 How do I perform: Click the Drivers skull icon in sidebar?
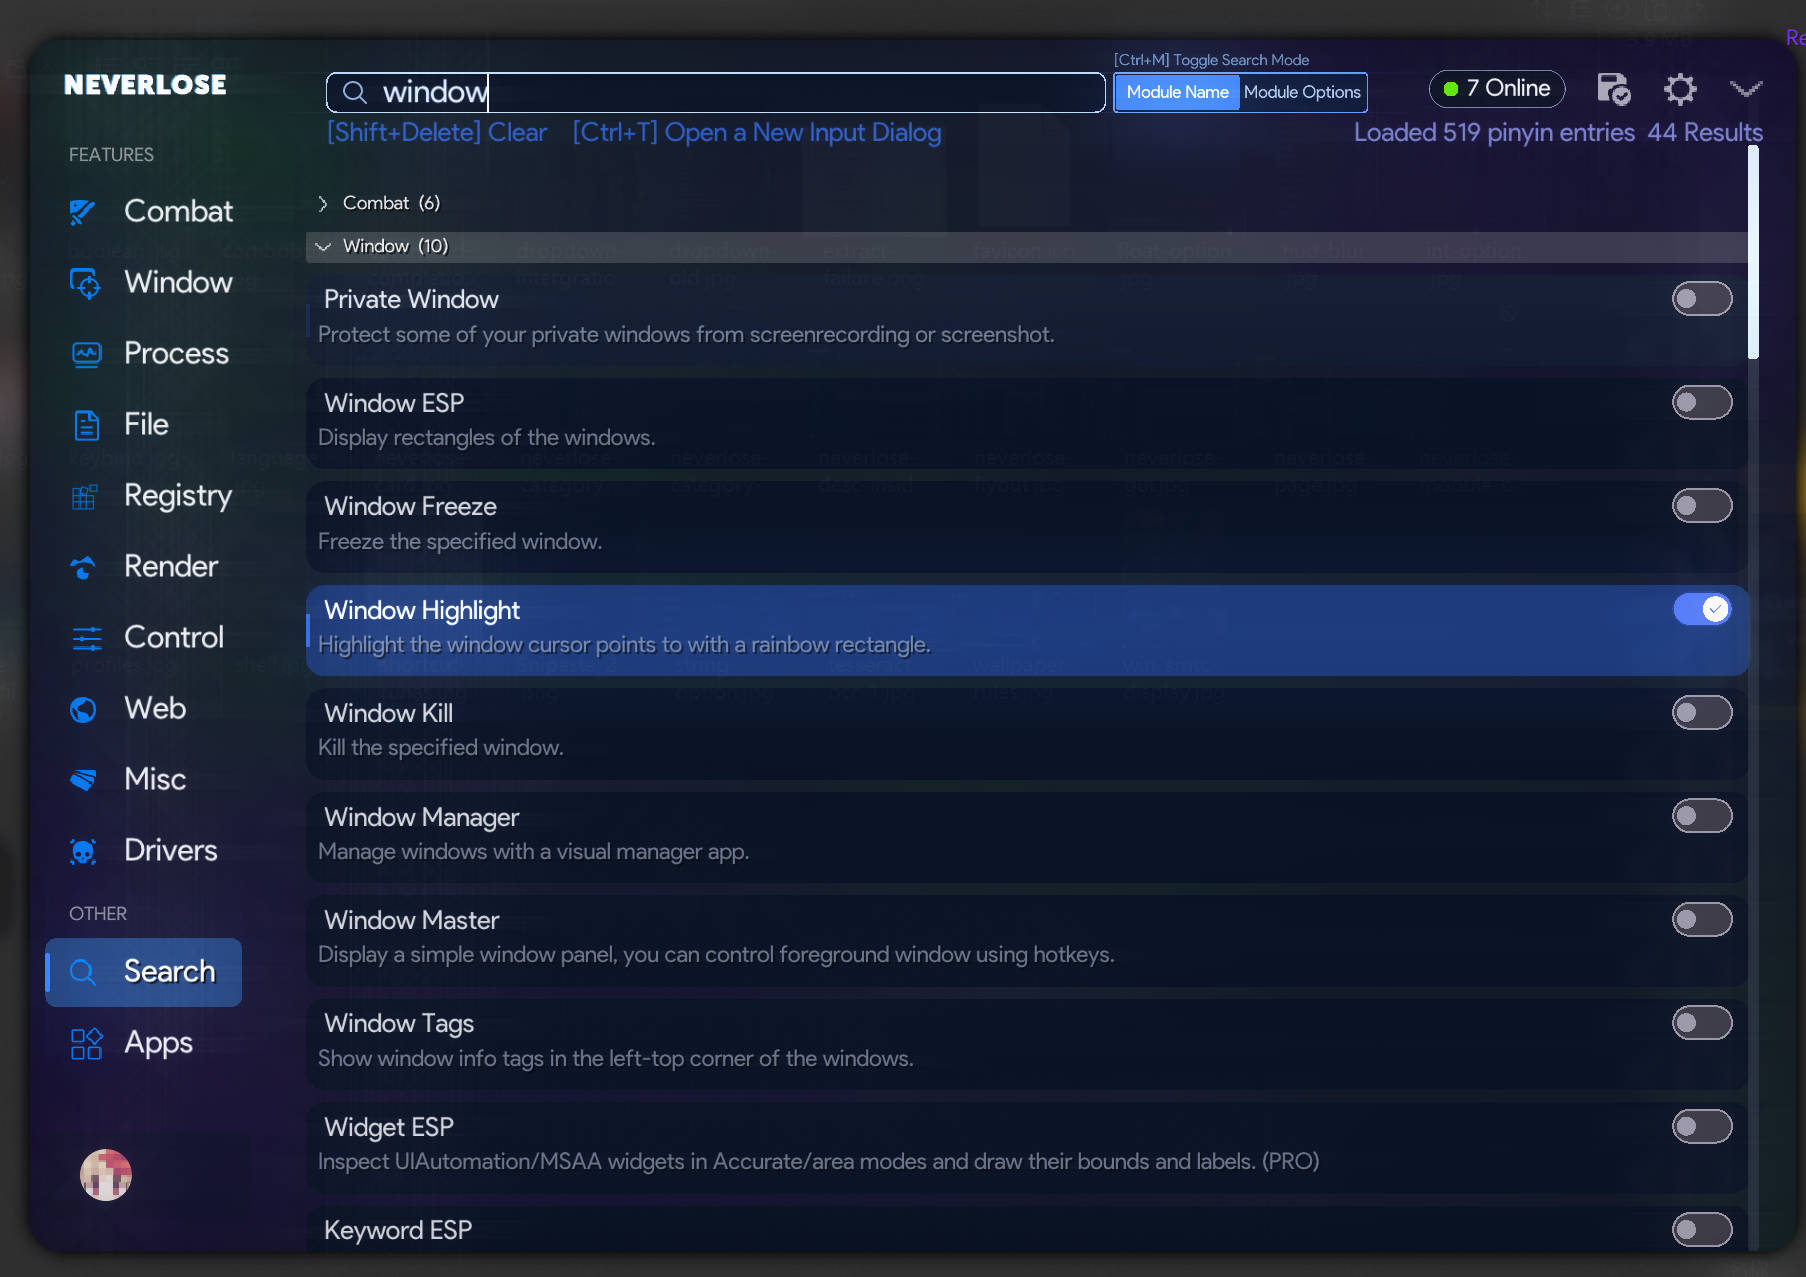coord(83,851)
